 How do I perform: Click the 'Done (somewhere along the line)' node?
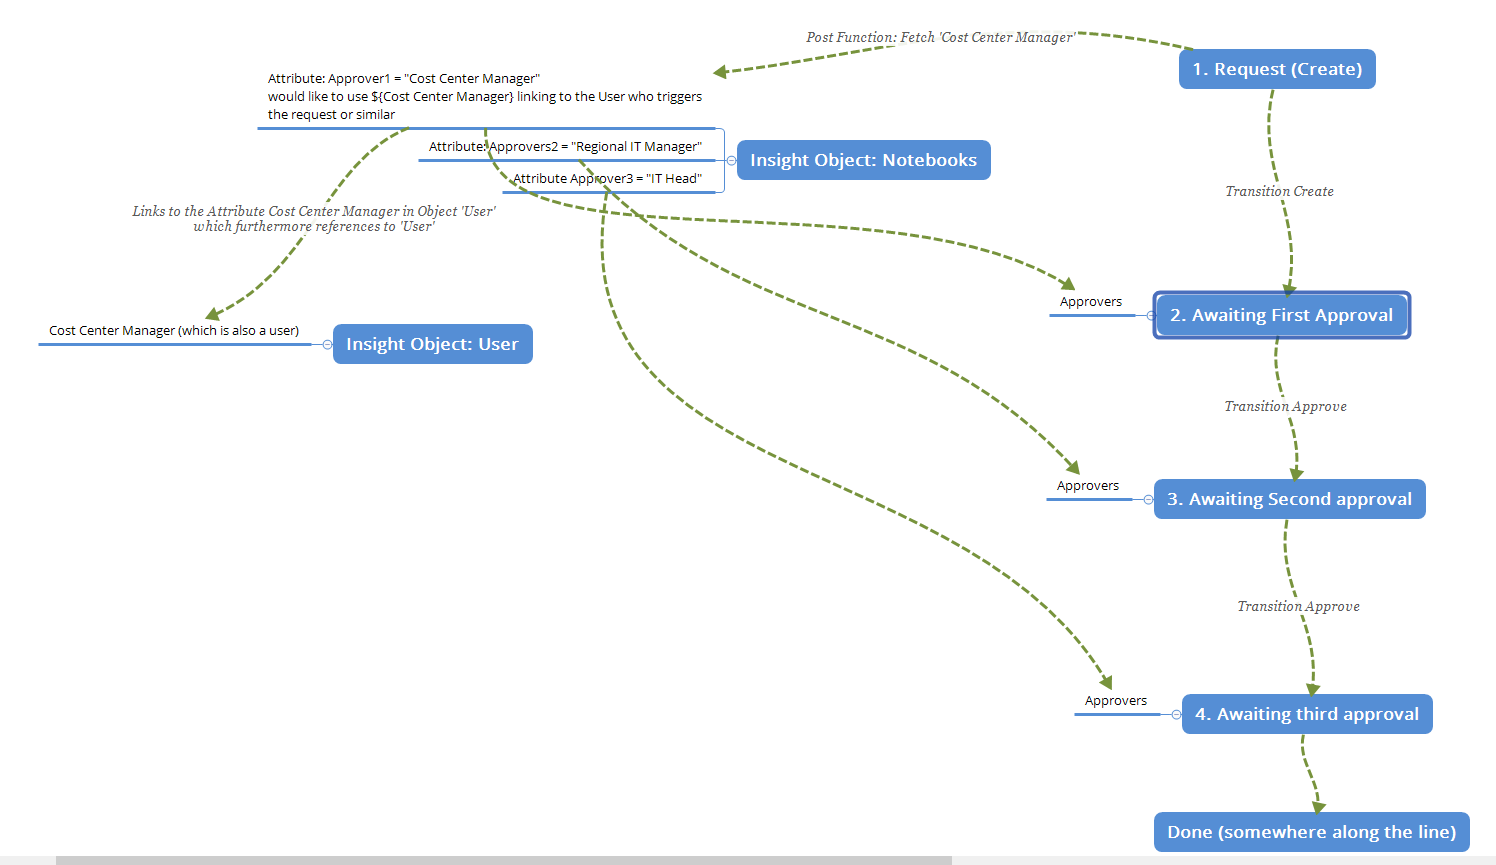(1312, 832)
